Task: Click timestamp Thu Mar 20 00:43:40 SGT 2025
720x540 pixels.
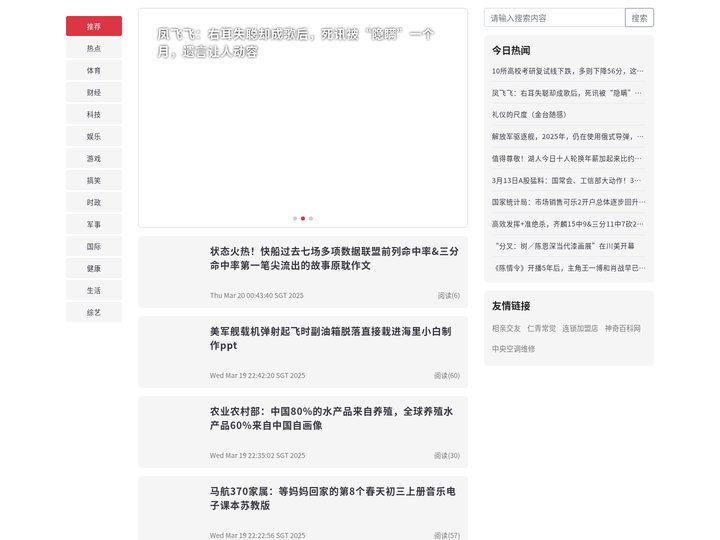Action: (x=257, y=295)
